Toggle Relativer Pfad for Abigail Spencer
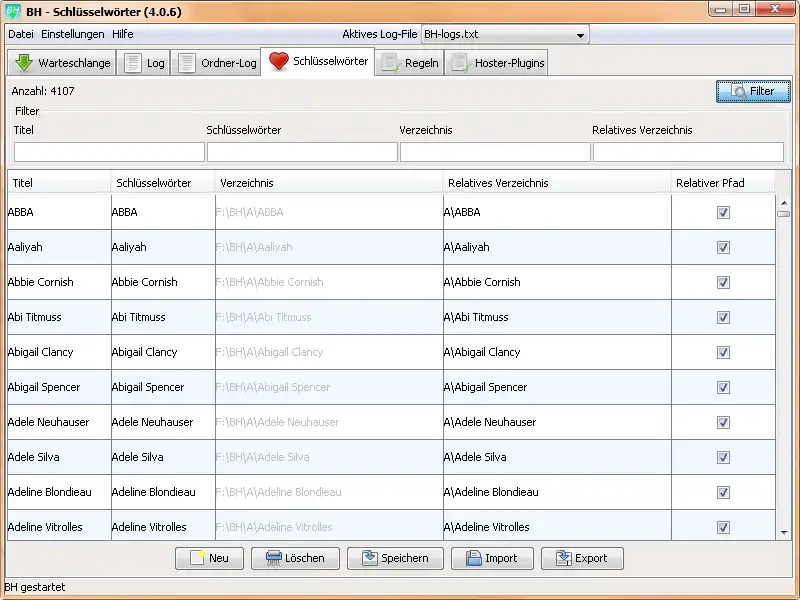 723,387
